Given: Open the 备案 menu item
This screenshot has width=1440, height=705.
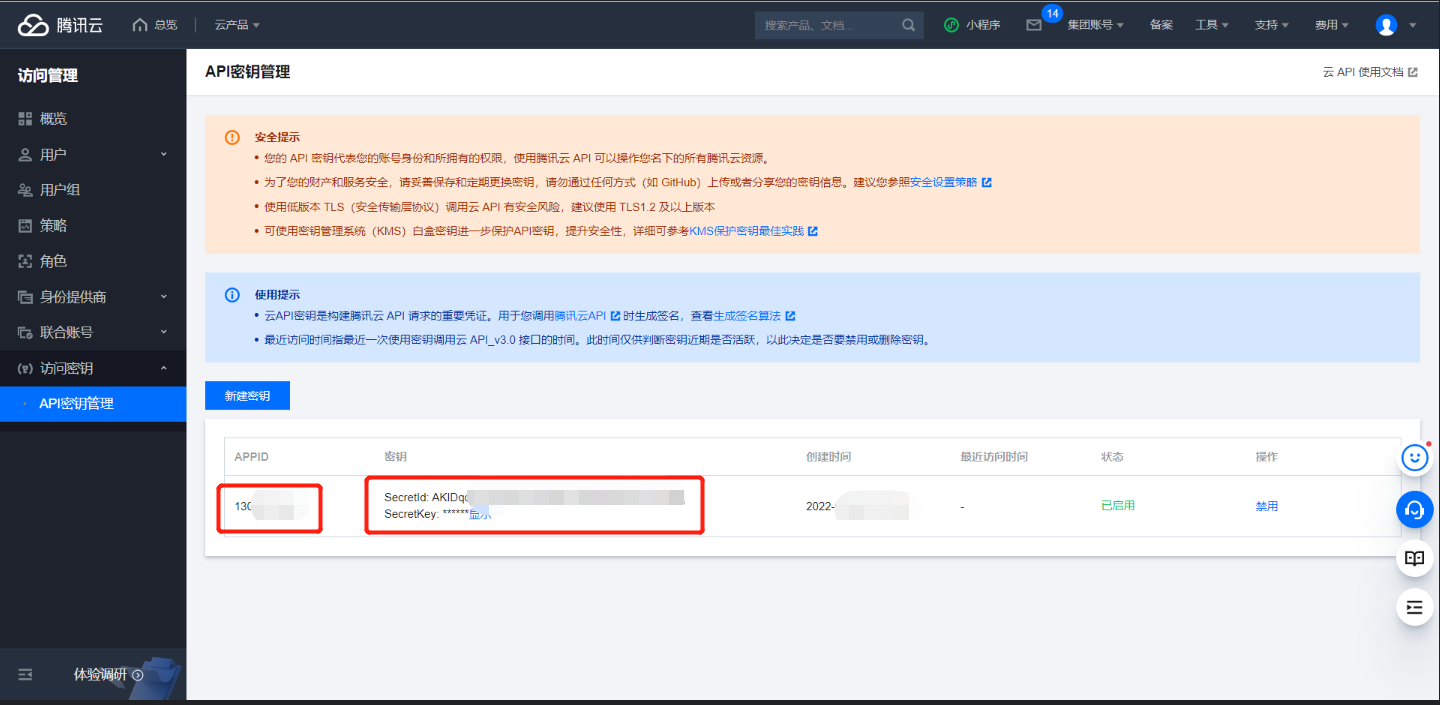Looking at the screenshot, I should click(x=1161, y=25).
